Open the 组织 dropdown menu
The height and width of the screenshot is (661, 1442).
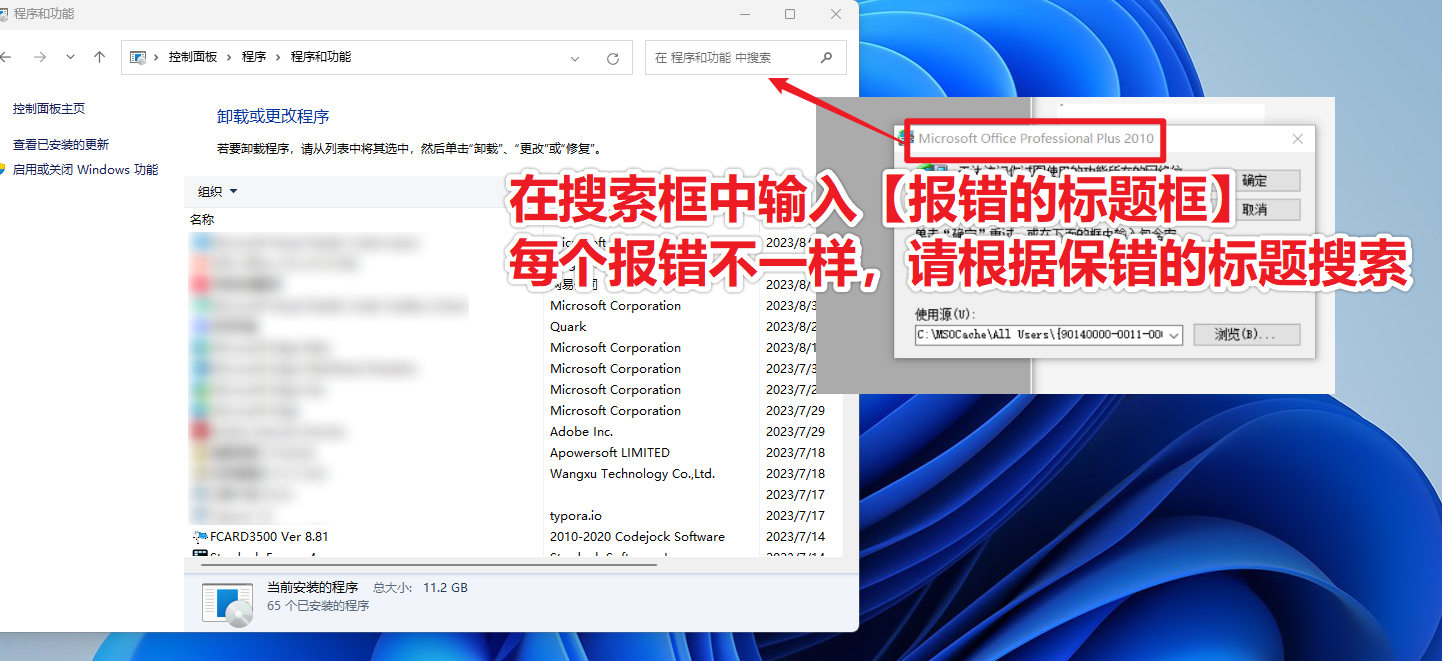tap(218, 192)
